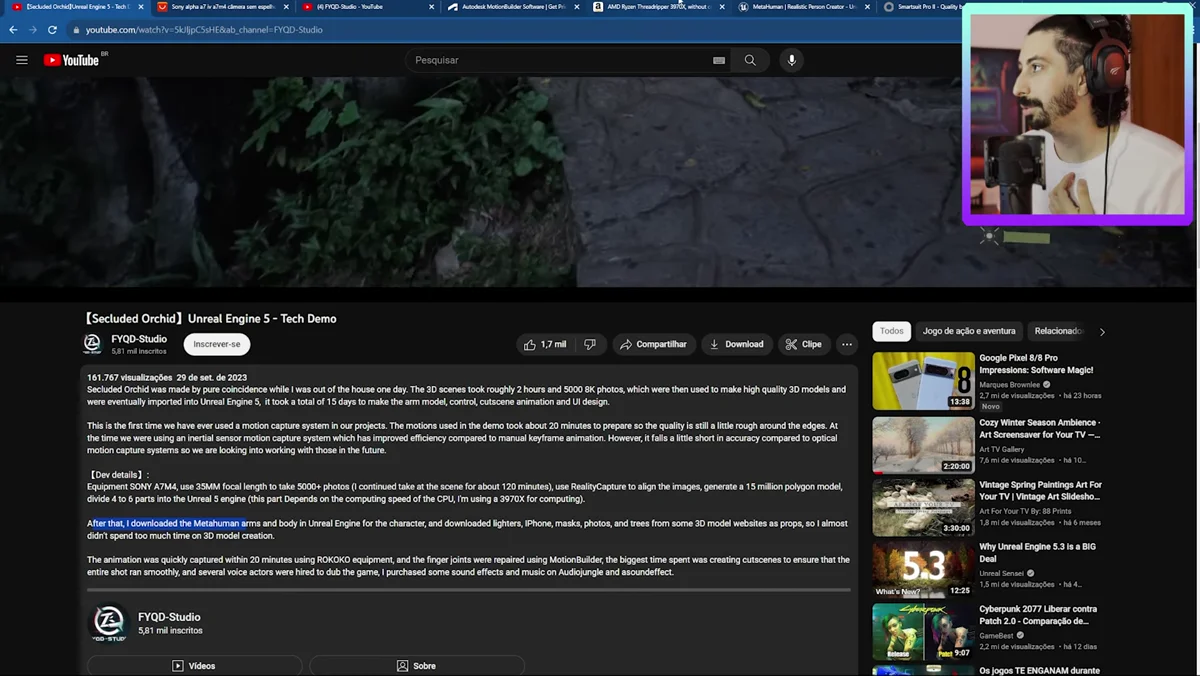Switch to Autodesk MotionBuilder Software tab
1200x676 pixels.
pos(513,7)
